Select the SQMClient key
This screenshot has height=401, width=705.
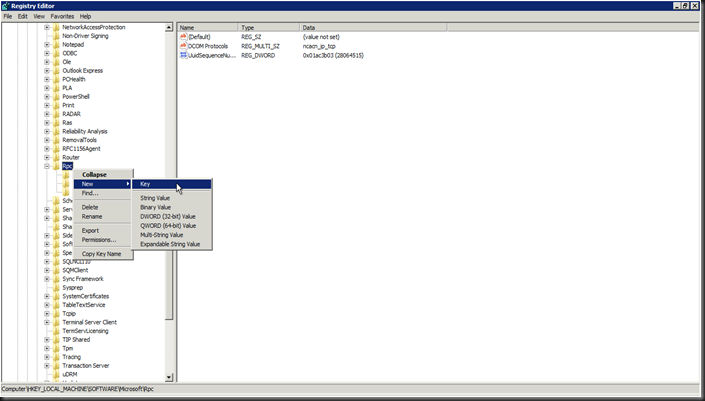pyautogui.click(x=75, y=270)
